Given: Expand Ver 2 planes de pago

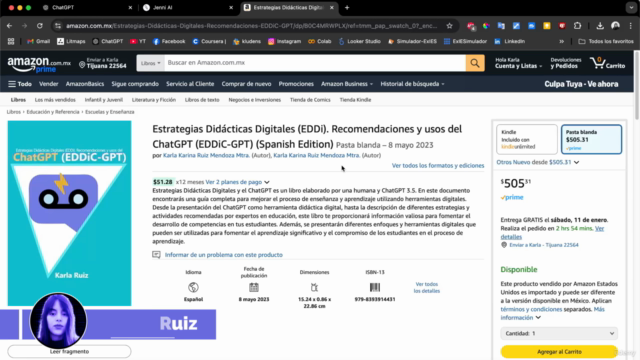Looking at the screenshot, I should click(x=237, y=182).
